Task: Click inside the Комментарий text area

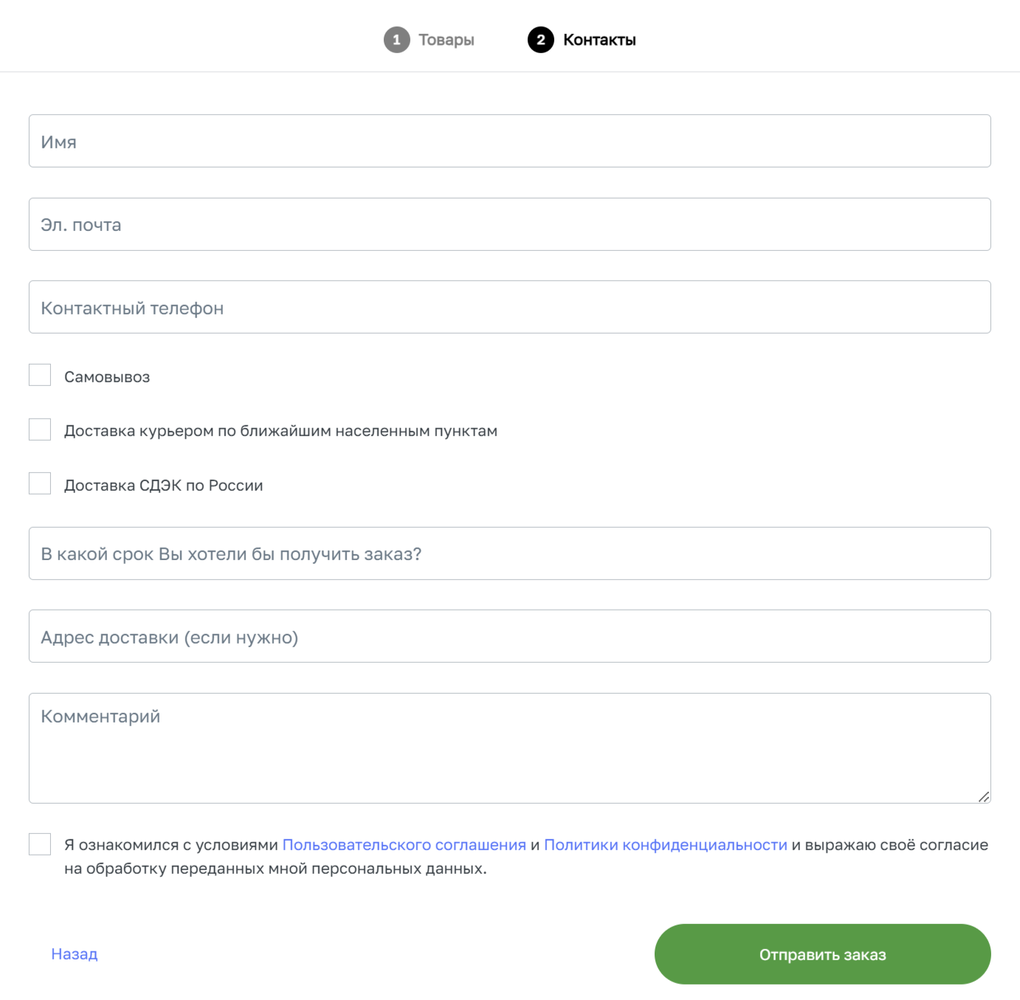Action: coord(509,748)
